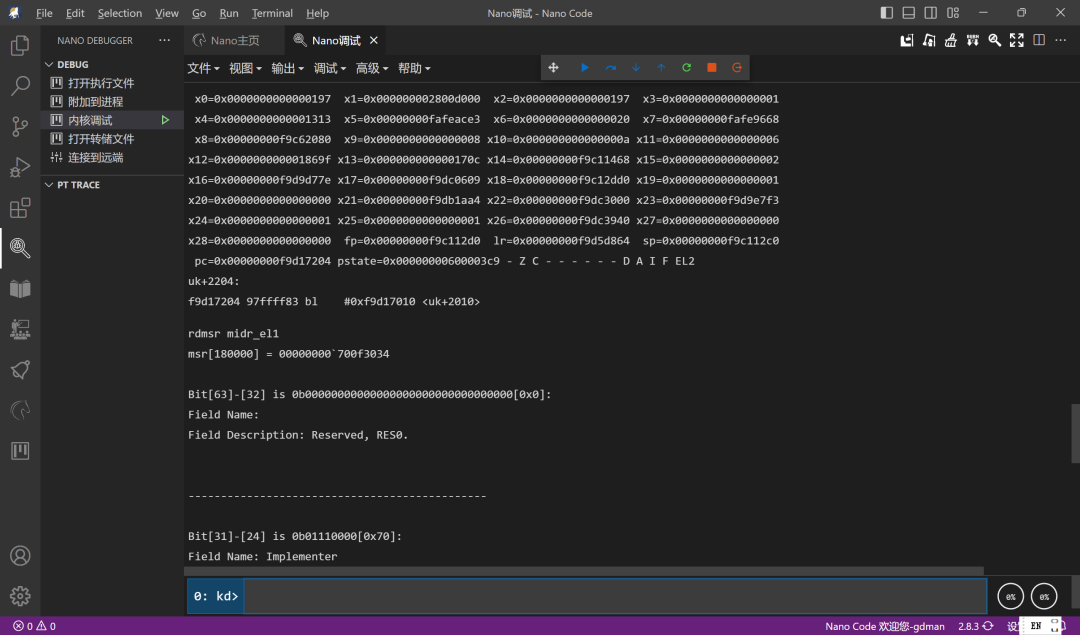
Task: Click the broom clear-output icon
Action: coord(951,41)
